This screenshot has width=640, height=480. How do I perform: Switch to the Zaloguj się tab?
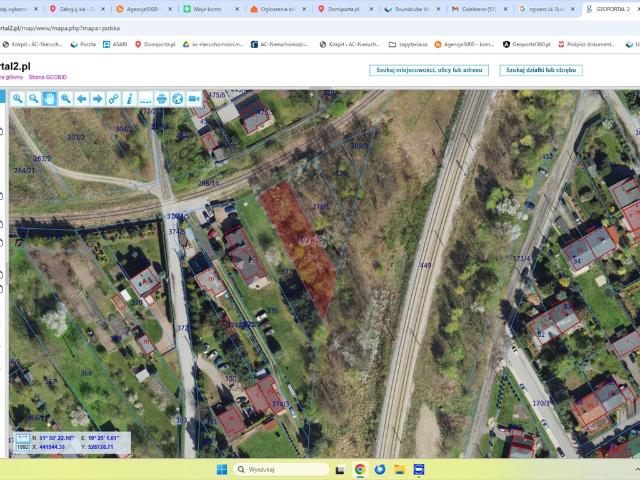[x=78, y=9]
